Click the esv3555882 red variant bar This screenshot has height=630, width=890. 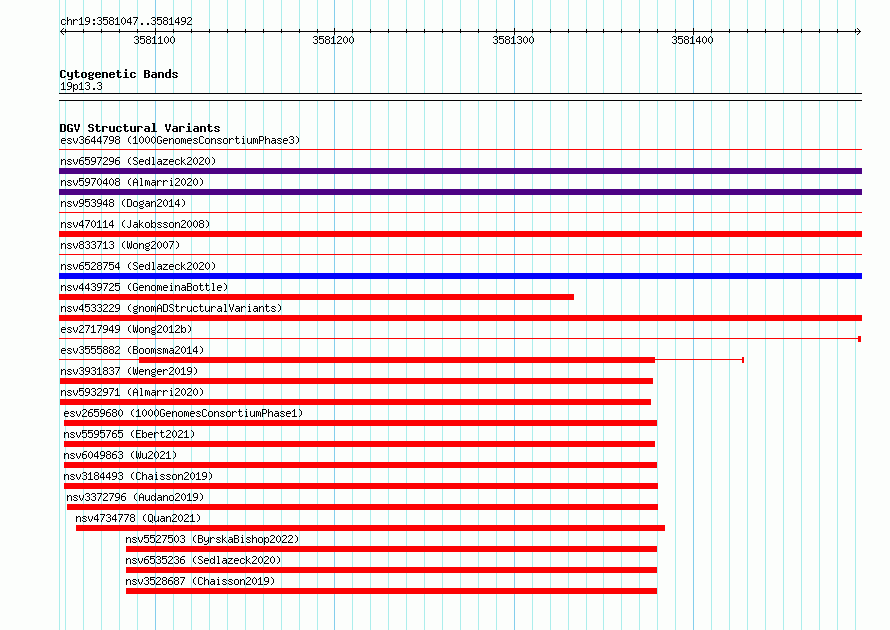click(397, 360)
